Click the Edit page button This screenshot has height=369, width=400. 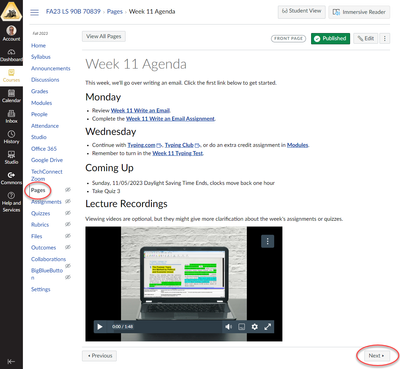coord(366,39)
